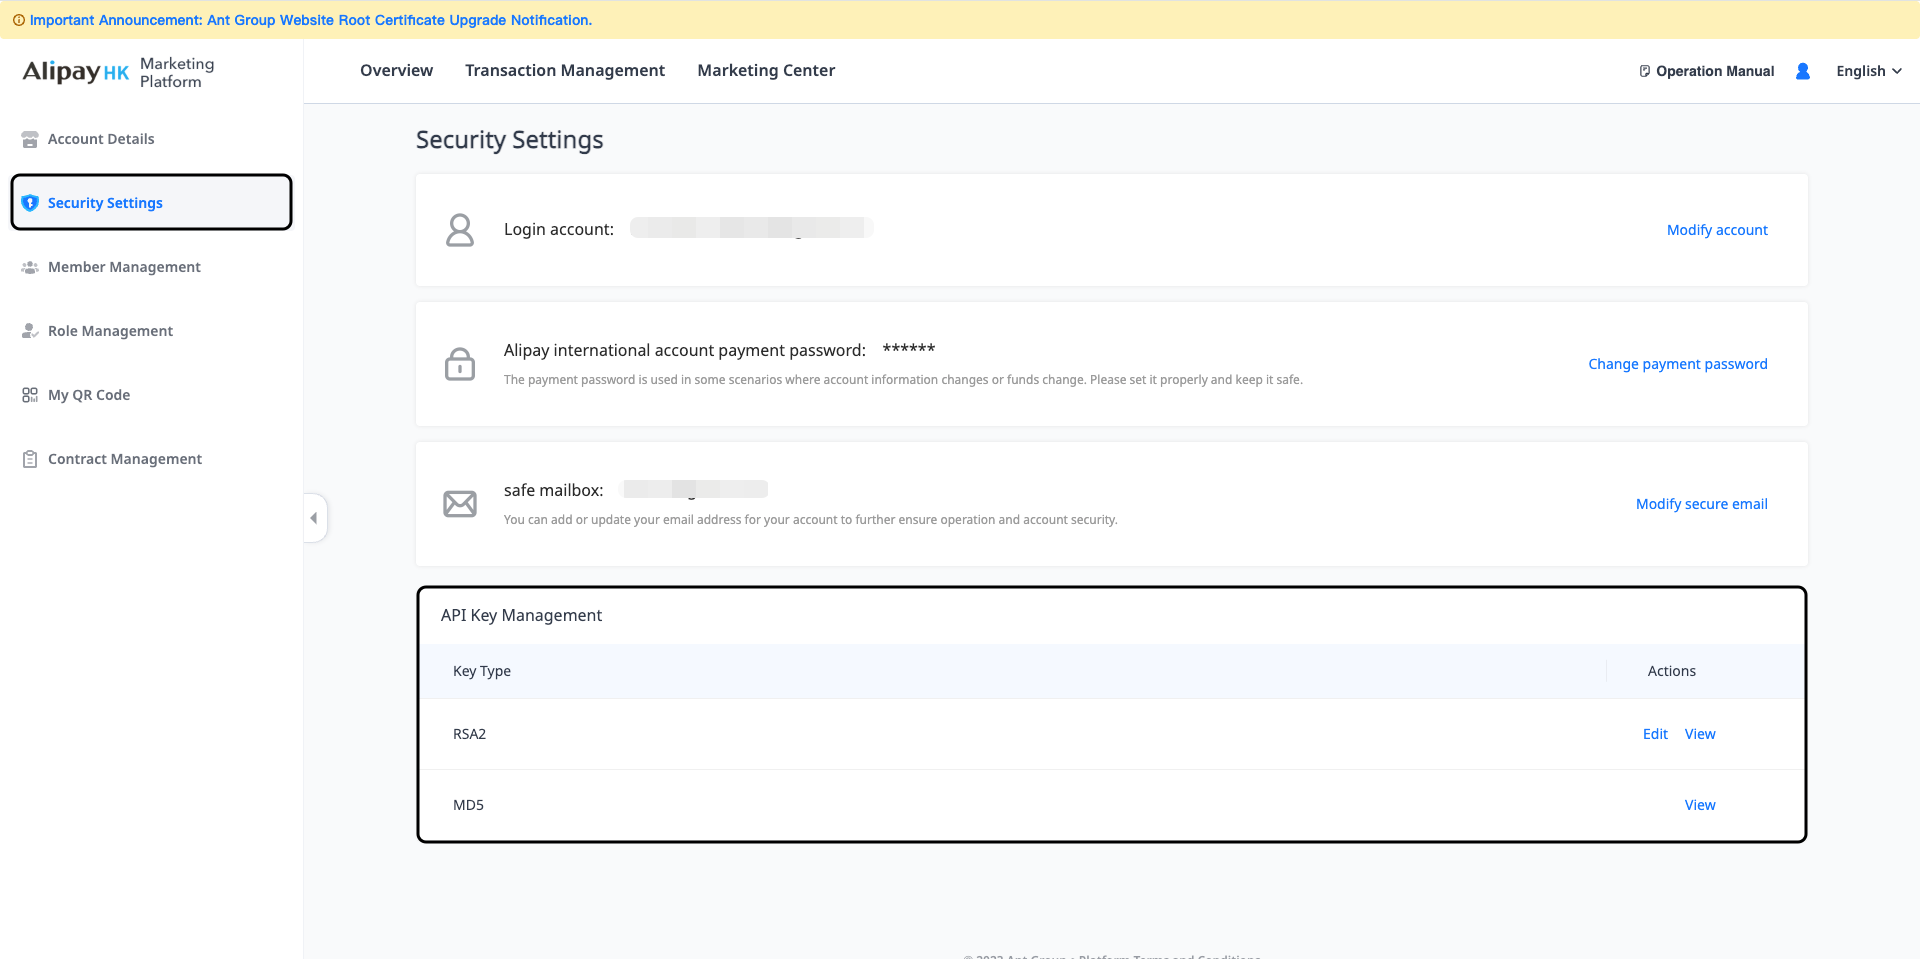The image size is (1920, 959).
Task: Click the Security Settings page title
Action: (510, 140)
